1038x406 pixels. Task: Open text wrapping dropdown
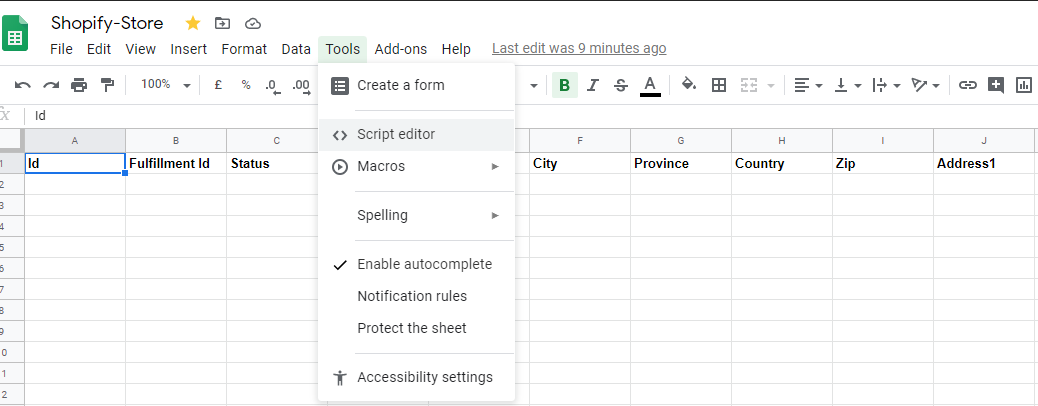click(886, 85)
